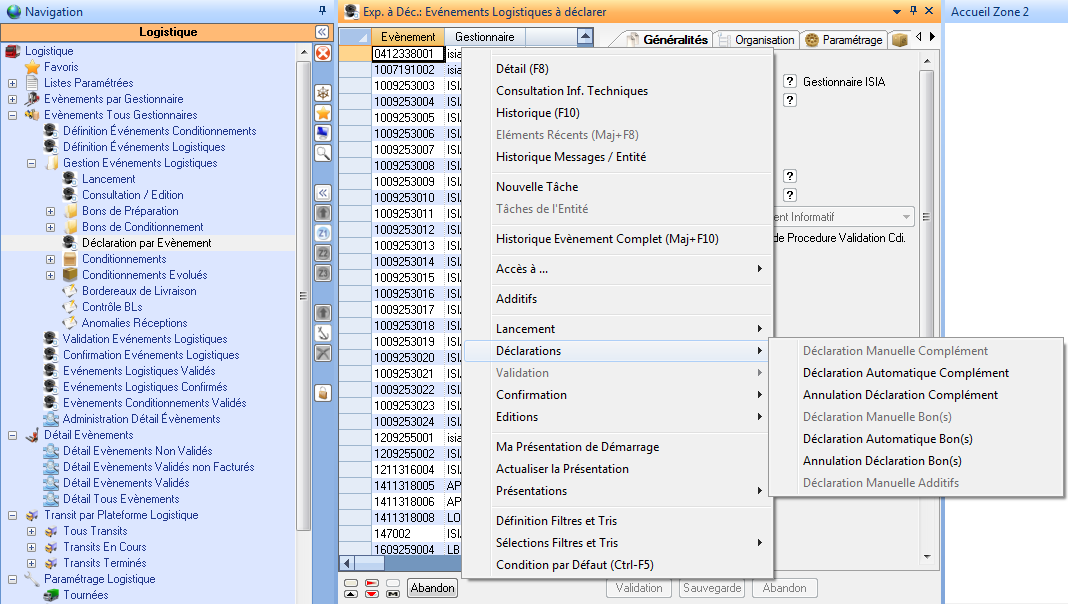This screenshot has height=604, width=1068.
Task: Collapse the Gestion Evénements Logistiques node
Action: pyautogui.click(x=31, y=163)
